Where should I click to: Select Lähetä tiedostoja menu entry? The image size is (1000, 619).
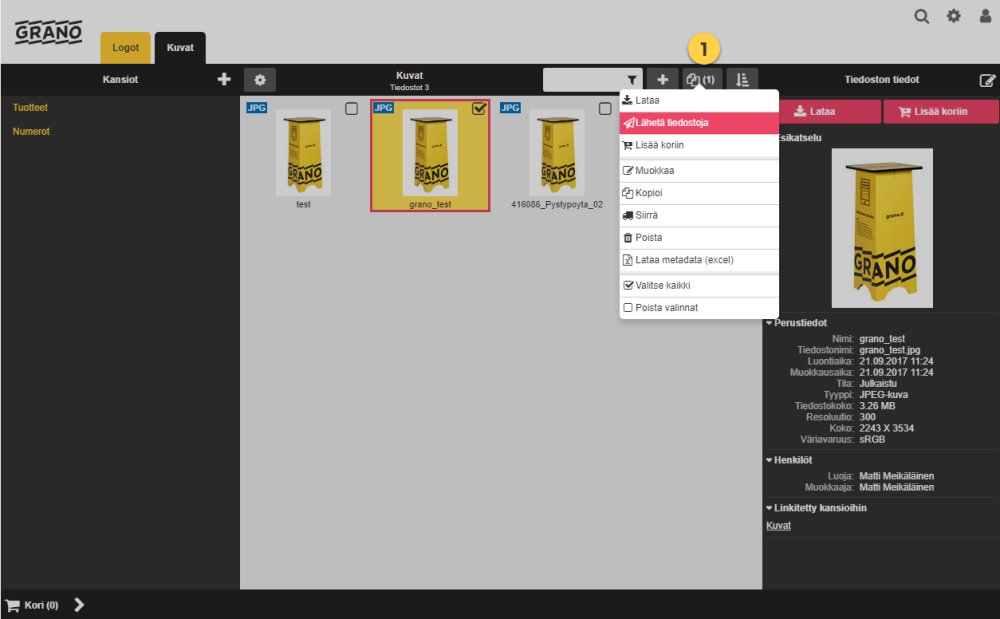click(699, 122)
